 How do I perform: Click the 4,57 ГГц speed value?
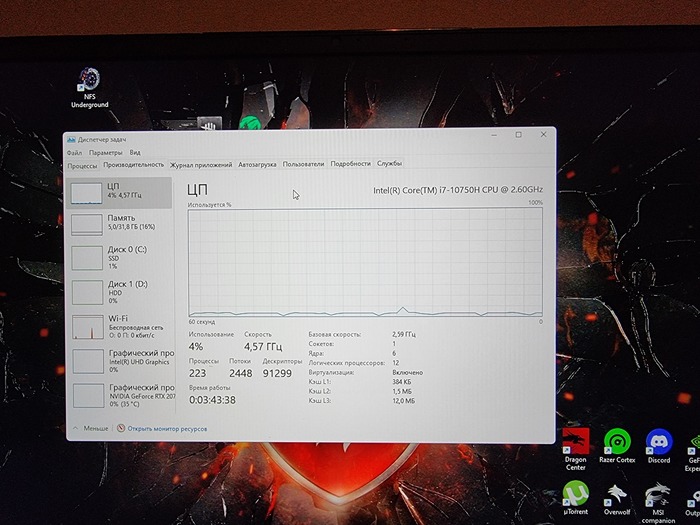[263, 346]
